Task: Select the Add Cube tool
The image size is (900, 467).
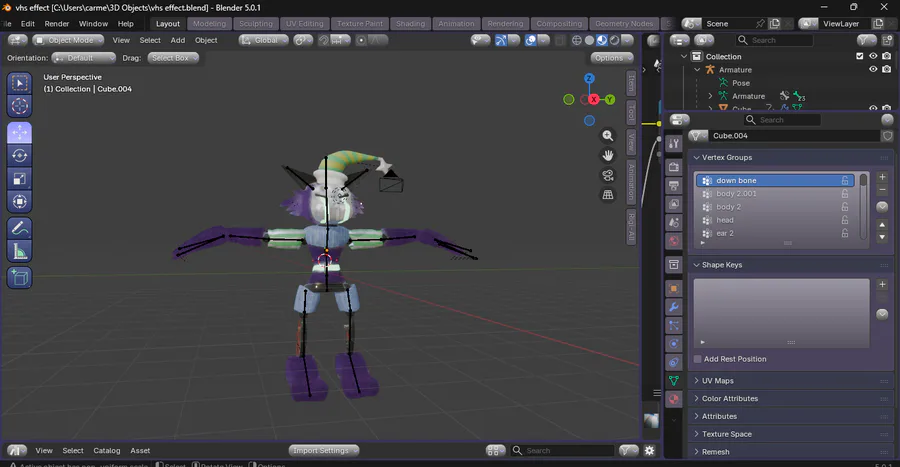Action: coord(20,278)
